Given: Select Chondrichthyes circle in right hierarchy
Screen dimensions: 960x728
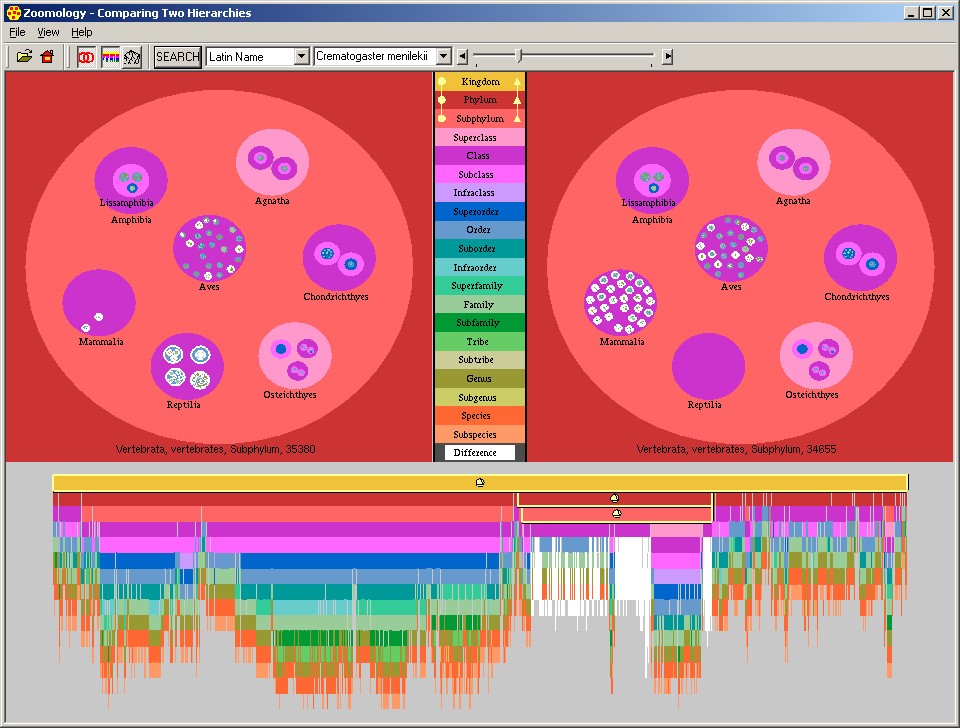Looking at the screenshot, I should coord(861,258).
